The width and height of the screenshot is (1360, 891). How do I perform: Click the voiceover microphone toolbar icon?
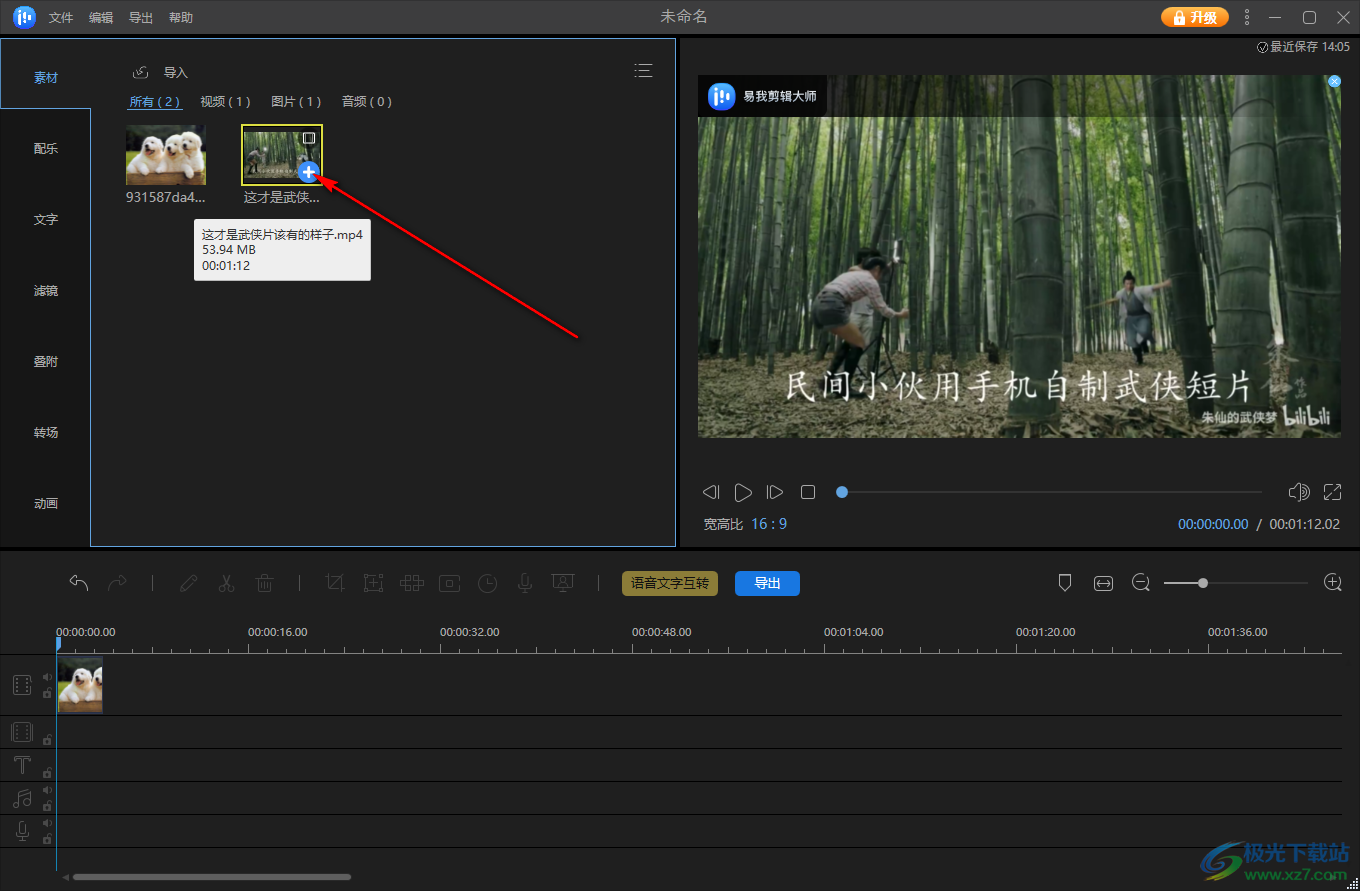point(525,583)
